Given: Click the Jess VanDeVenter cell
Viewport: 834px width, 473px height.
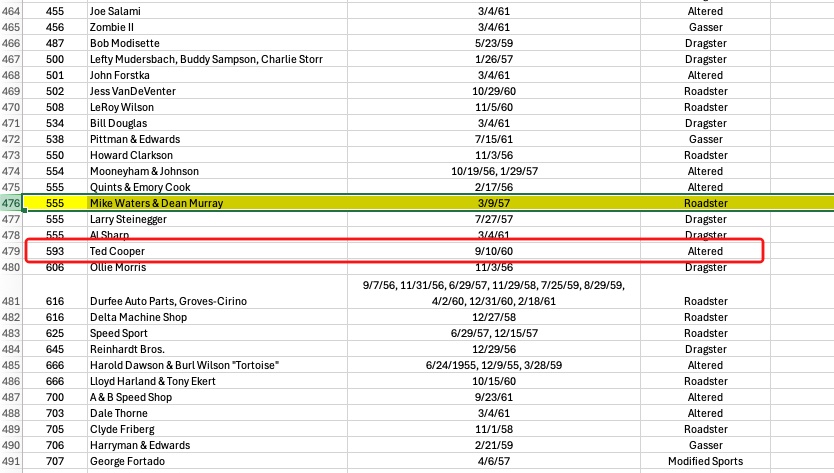Looking at the screenshot, I should pos(217,91).
